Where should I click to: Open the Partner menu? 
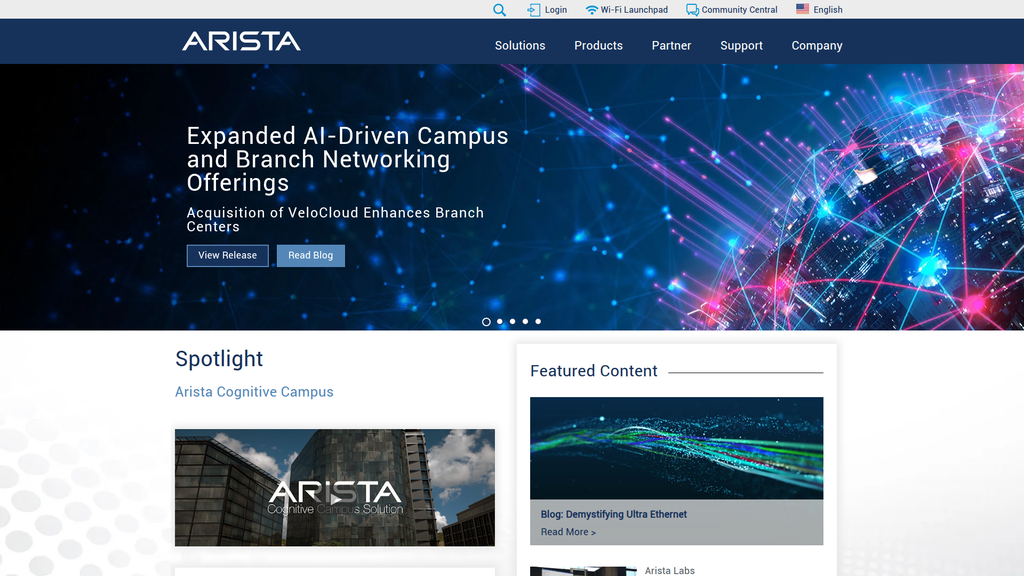coord(671,46)
